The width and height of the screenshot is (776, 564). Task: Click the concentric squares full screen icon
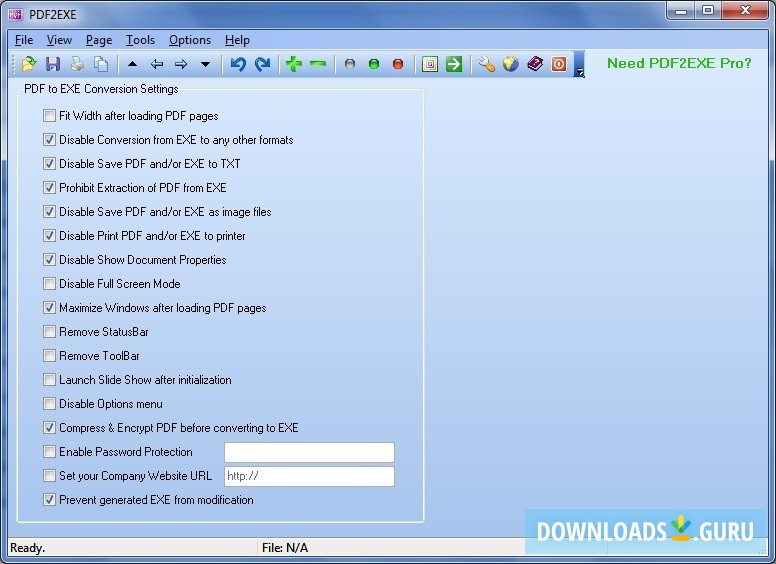[430, 64]
